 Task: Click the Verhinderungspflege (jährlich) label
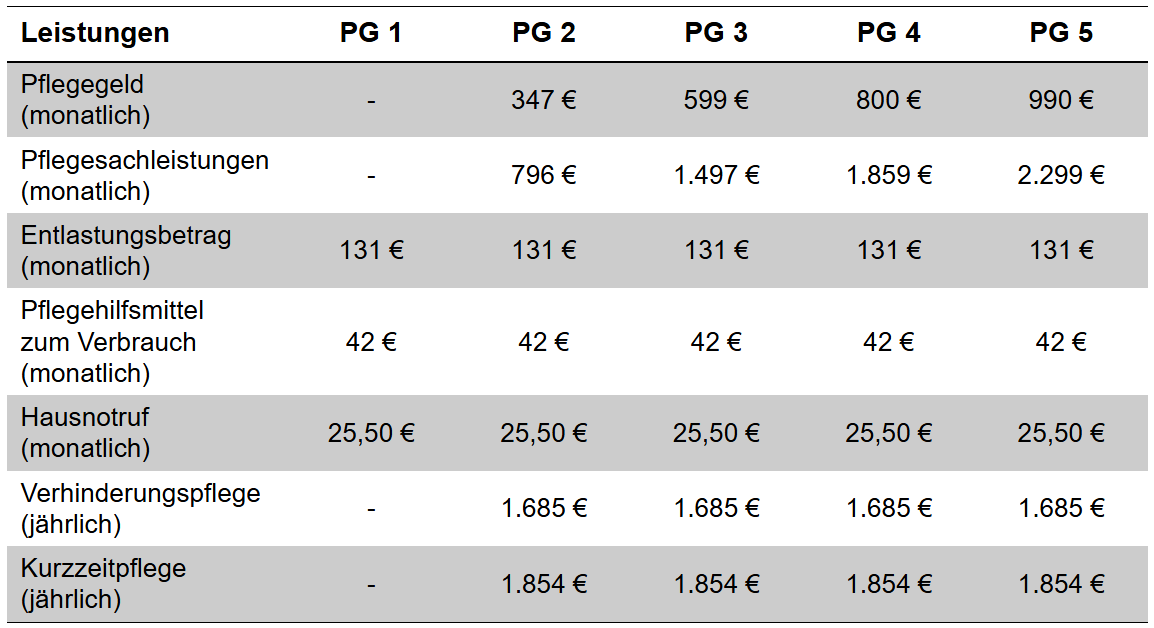point(140,508)
